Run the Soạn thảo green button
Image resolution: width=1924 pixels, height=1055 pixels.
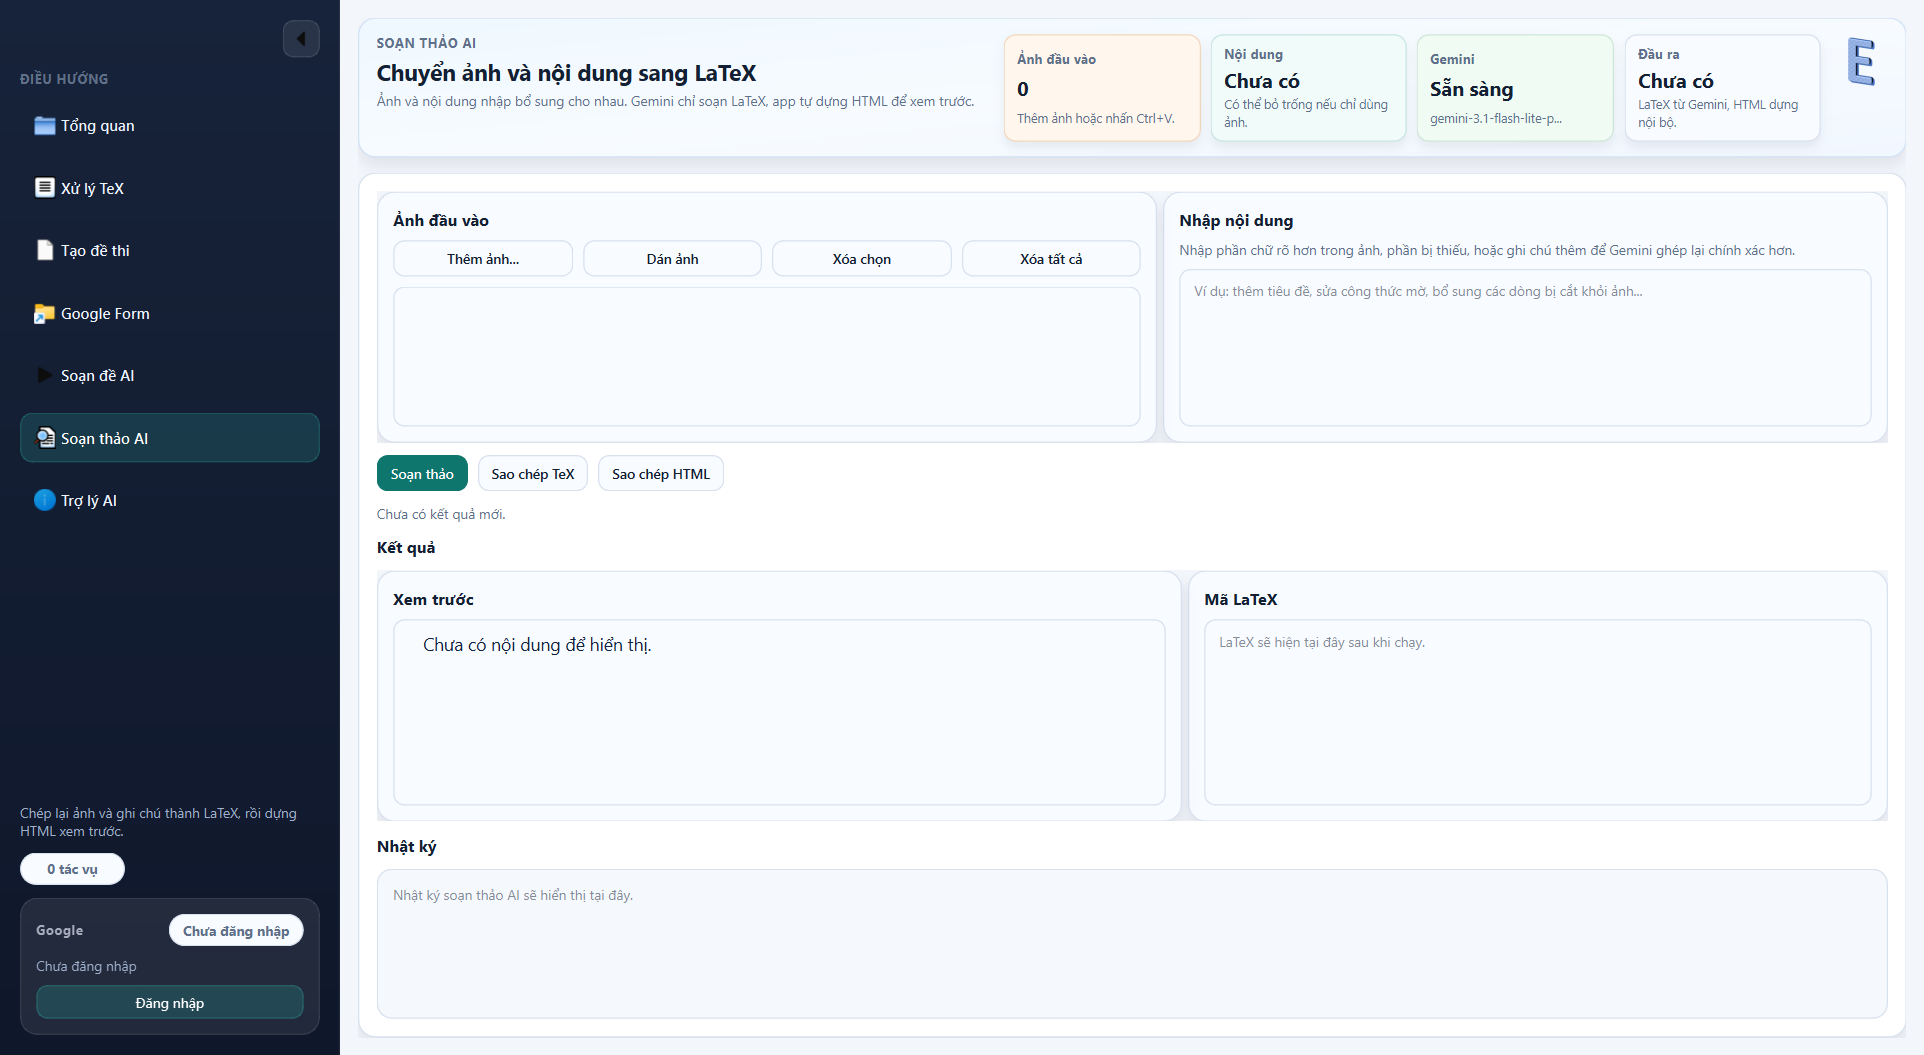click(422, 474)
